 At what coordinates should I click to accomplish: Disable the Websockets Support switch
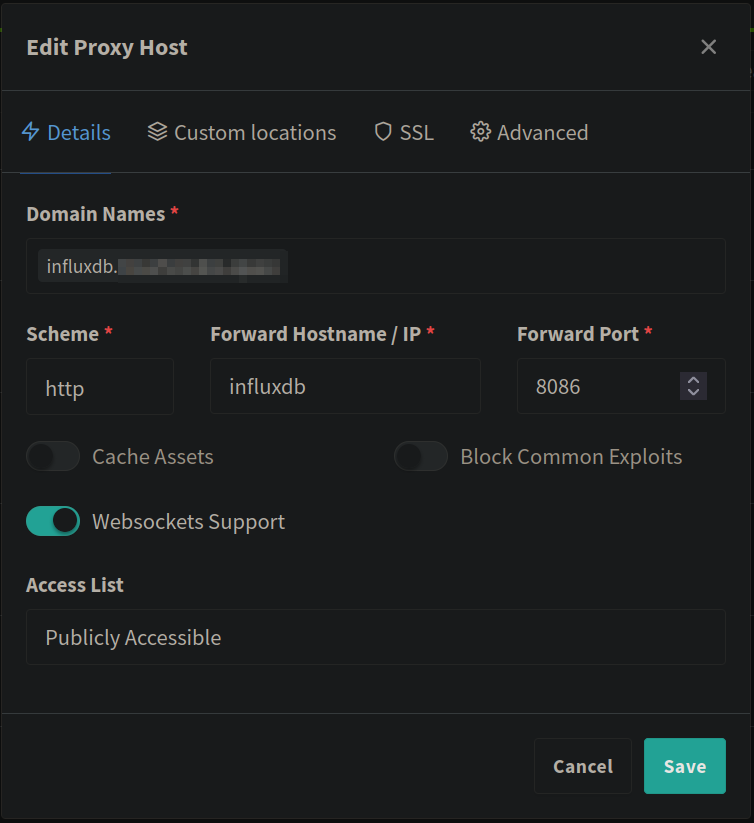click(53, 521)
